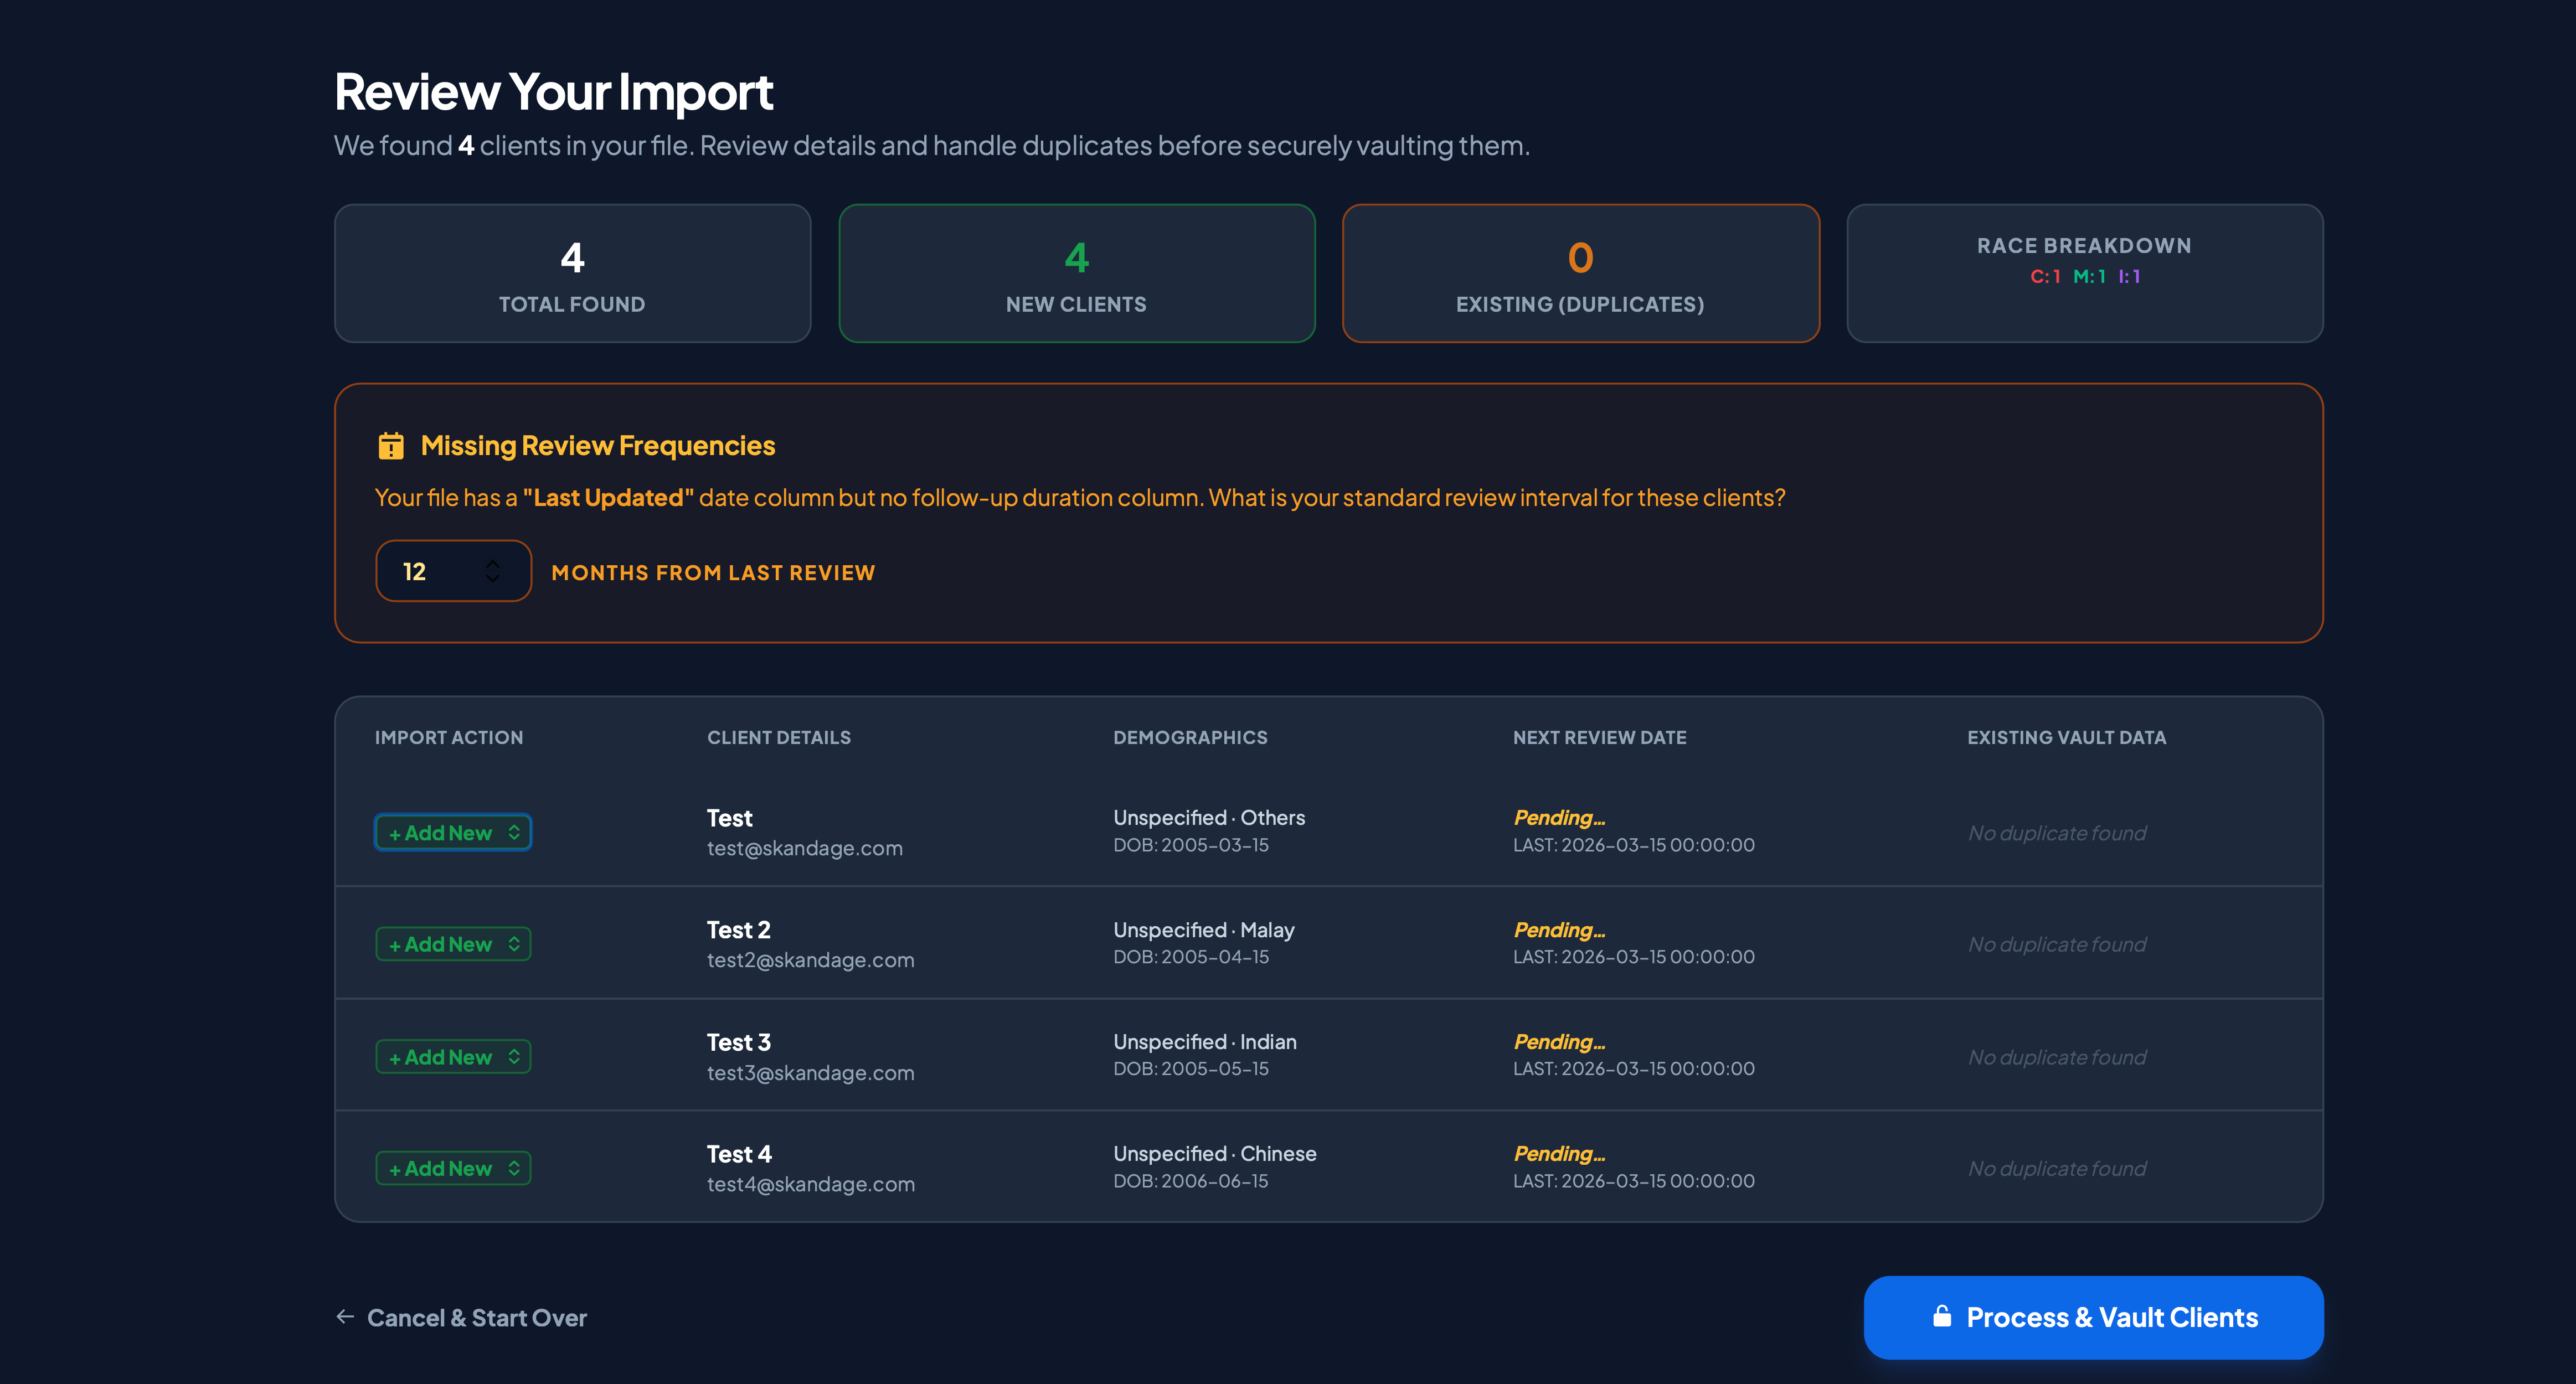The image size is (2576, 1384).
Task: Select the New Clients summary card
Action: point(1076,273)
